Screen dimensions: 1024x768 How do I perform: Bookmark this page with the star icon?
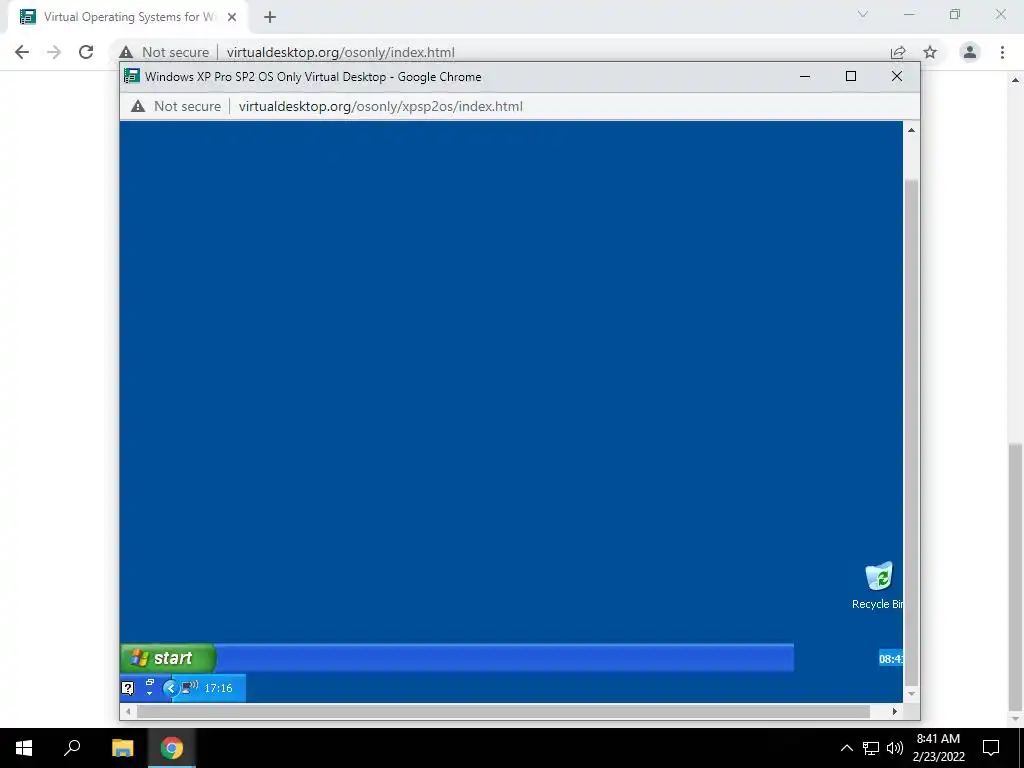(930, 52)
